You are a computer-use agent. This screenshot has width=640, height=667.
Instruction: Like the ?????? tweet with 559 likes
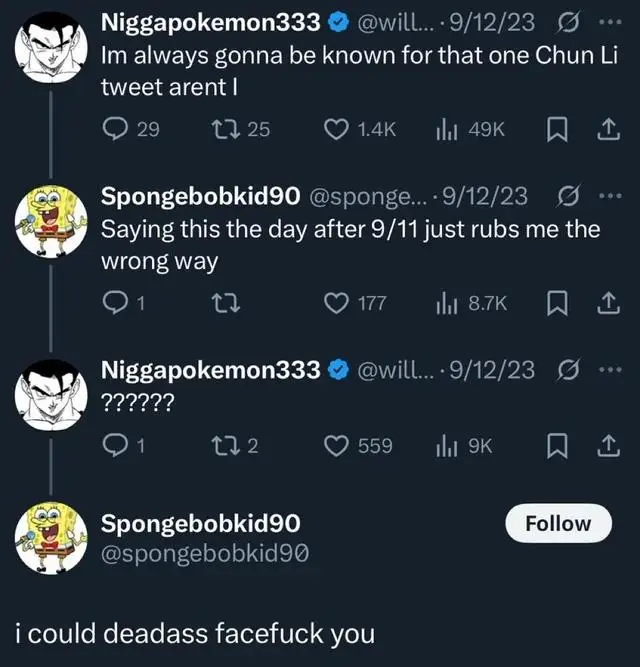pyautogui.click(x=338, y=446)
